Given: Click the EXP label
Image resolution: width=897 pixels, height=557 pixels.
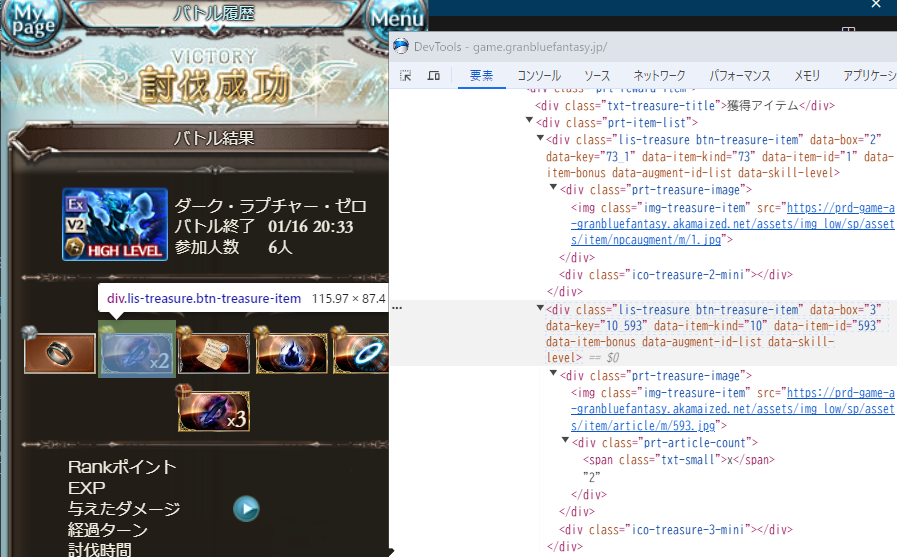Looking at the screenshot, I should (x=86, y=488).
